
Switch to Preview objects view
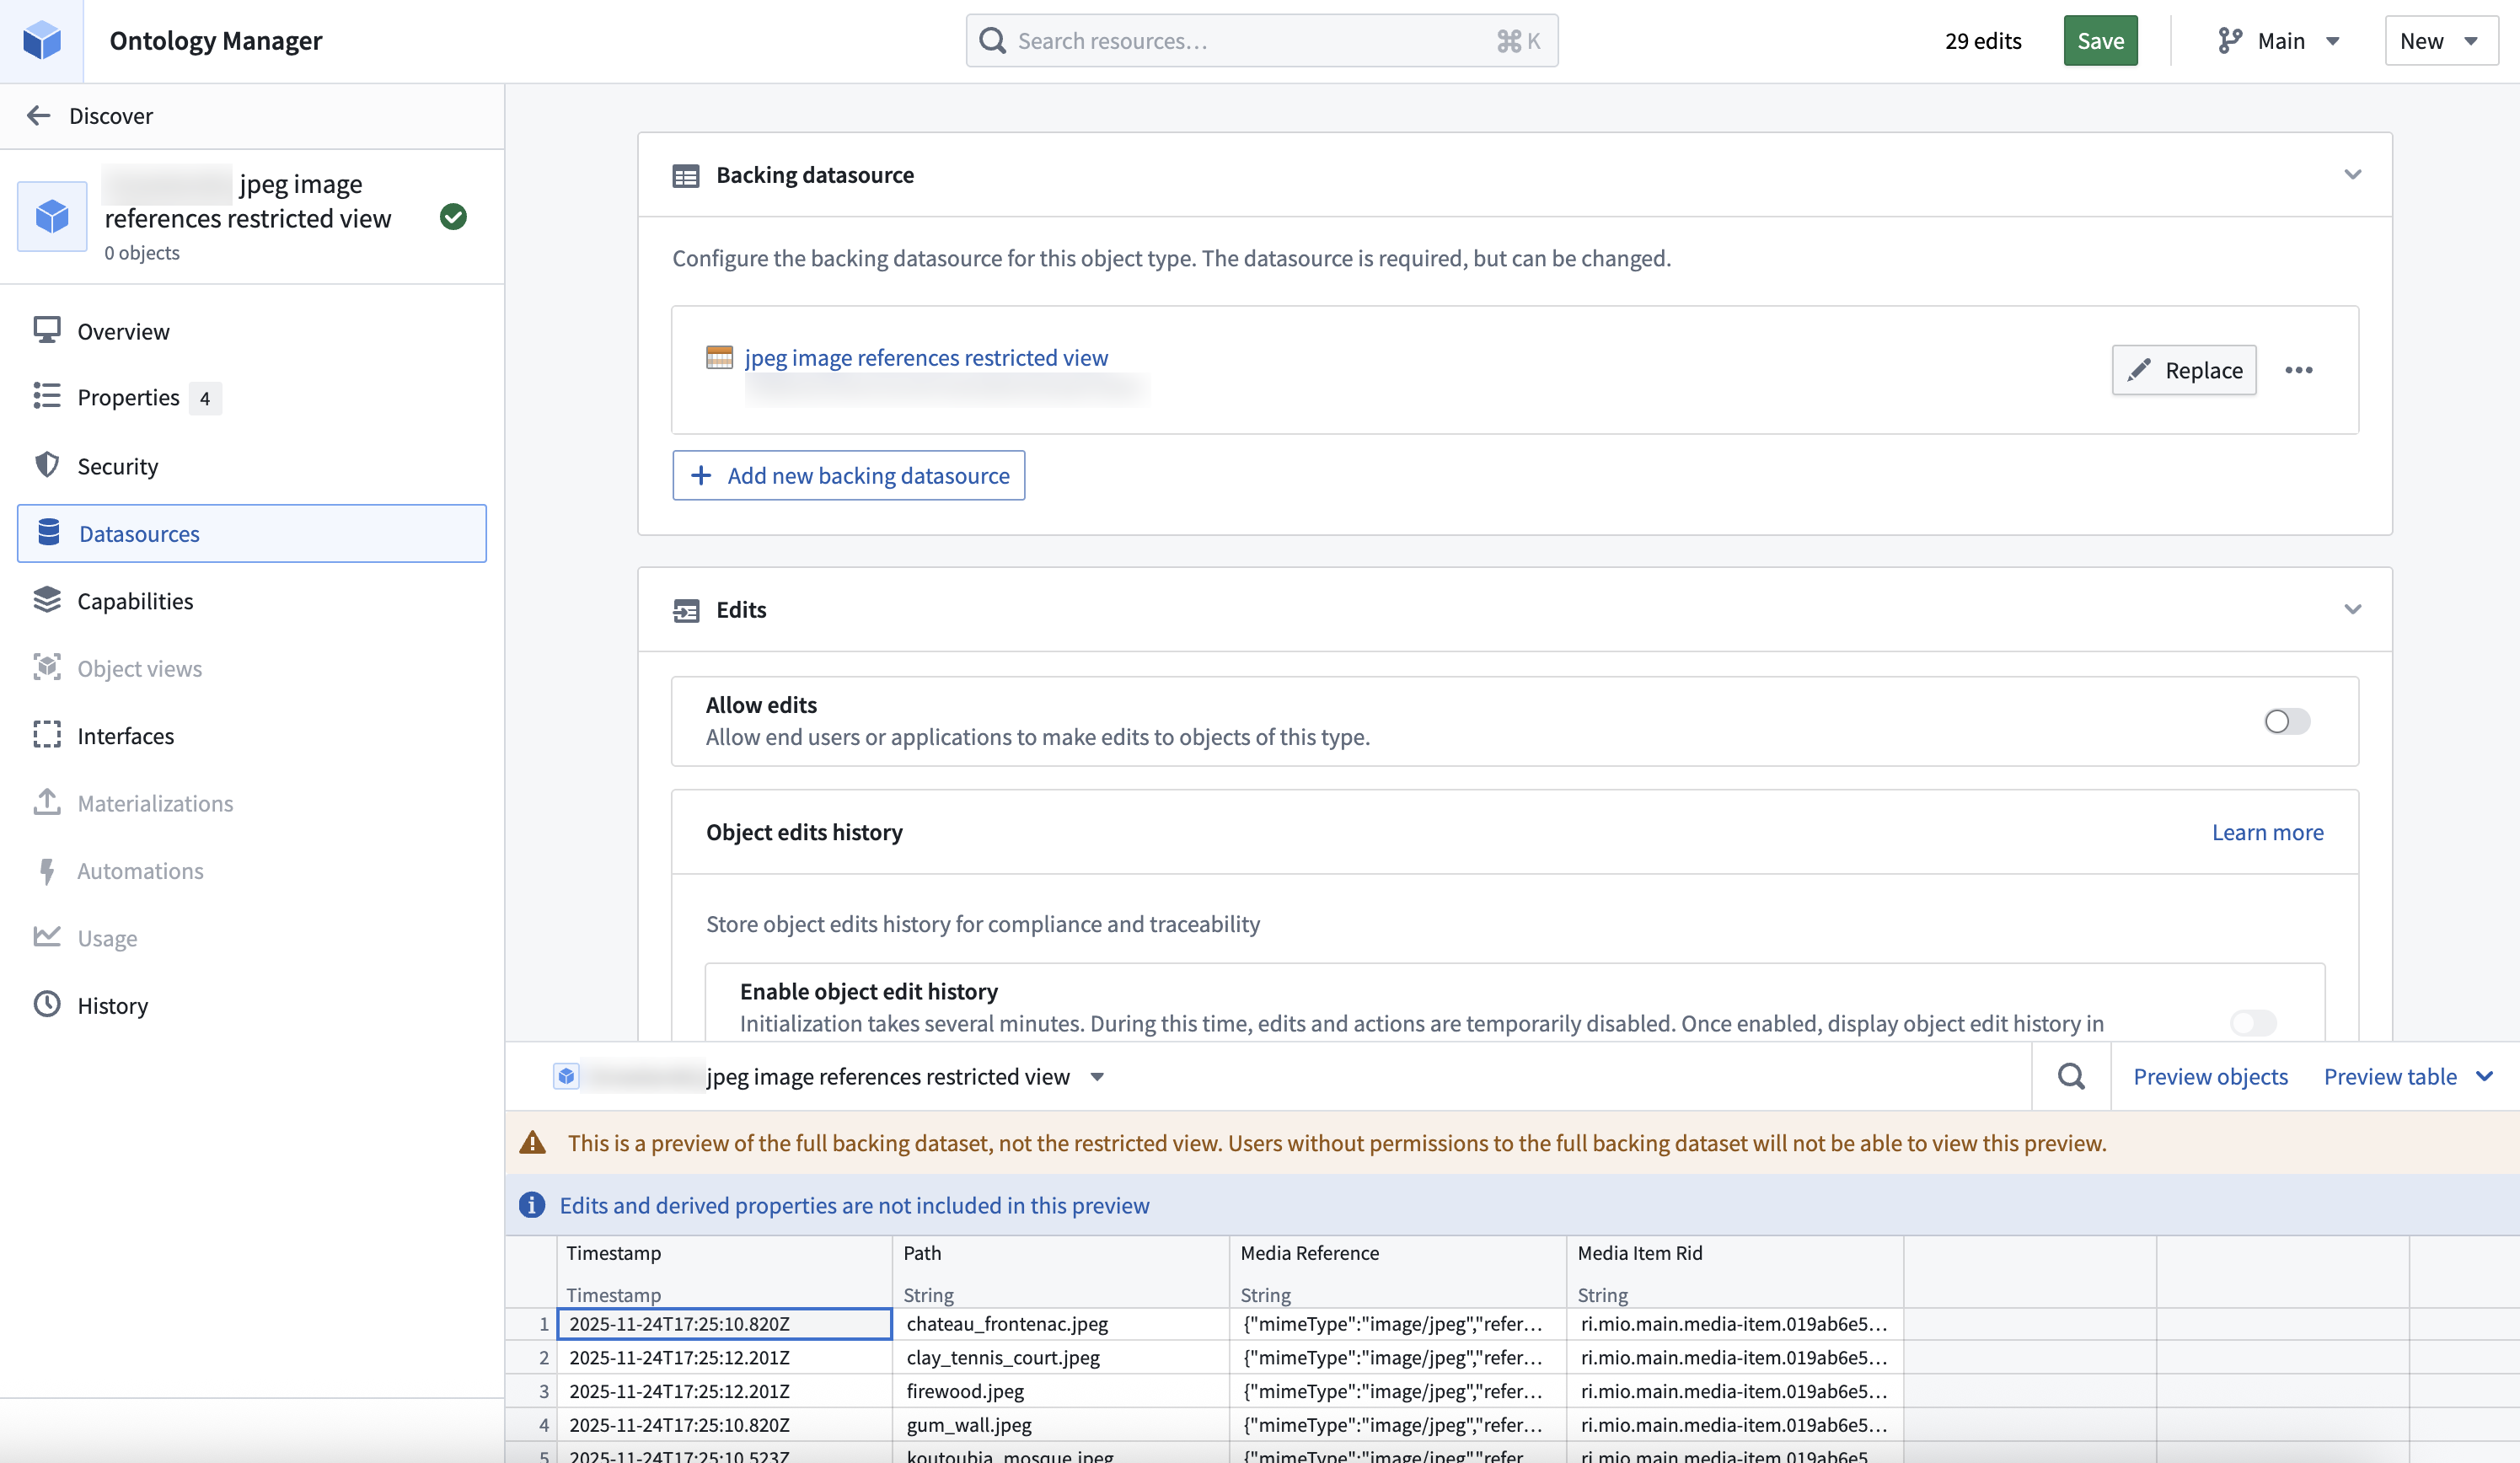pyautogui.click(x=2210, y=1076)
